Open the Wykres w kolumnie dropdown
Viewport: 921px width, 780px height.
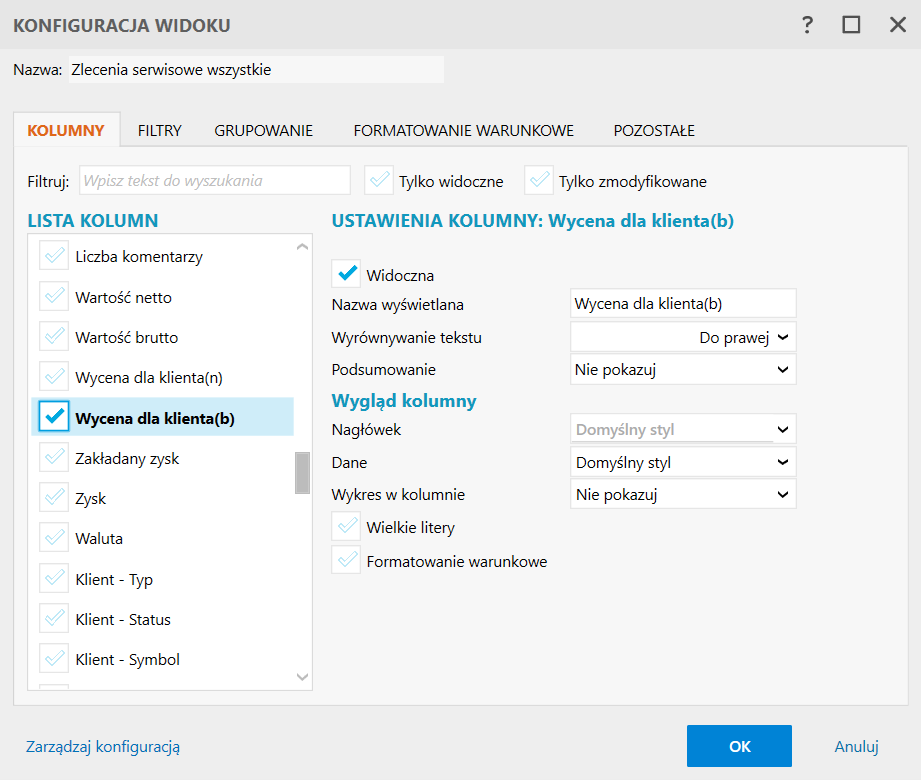click(683, 493)
